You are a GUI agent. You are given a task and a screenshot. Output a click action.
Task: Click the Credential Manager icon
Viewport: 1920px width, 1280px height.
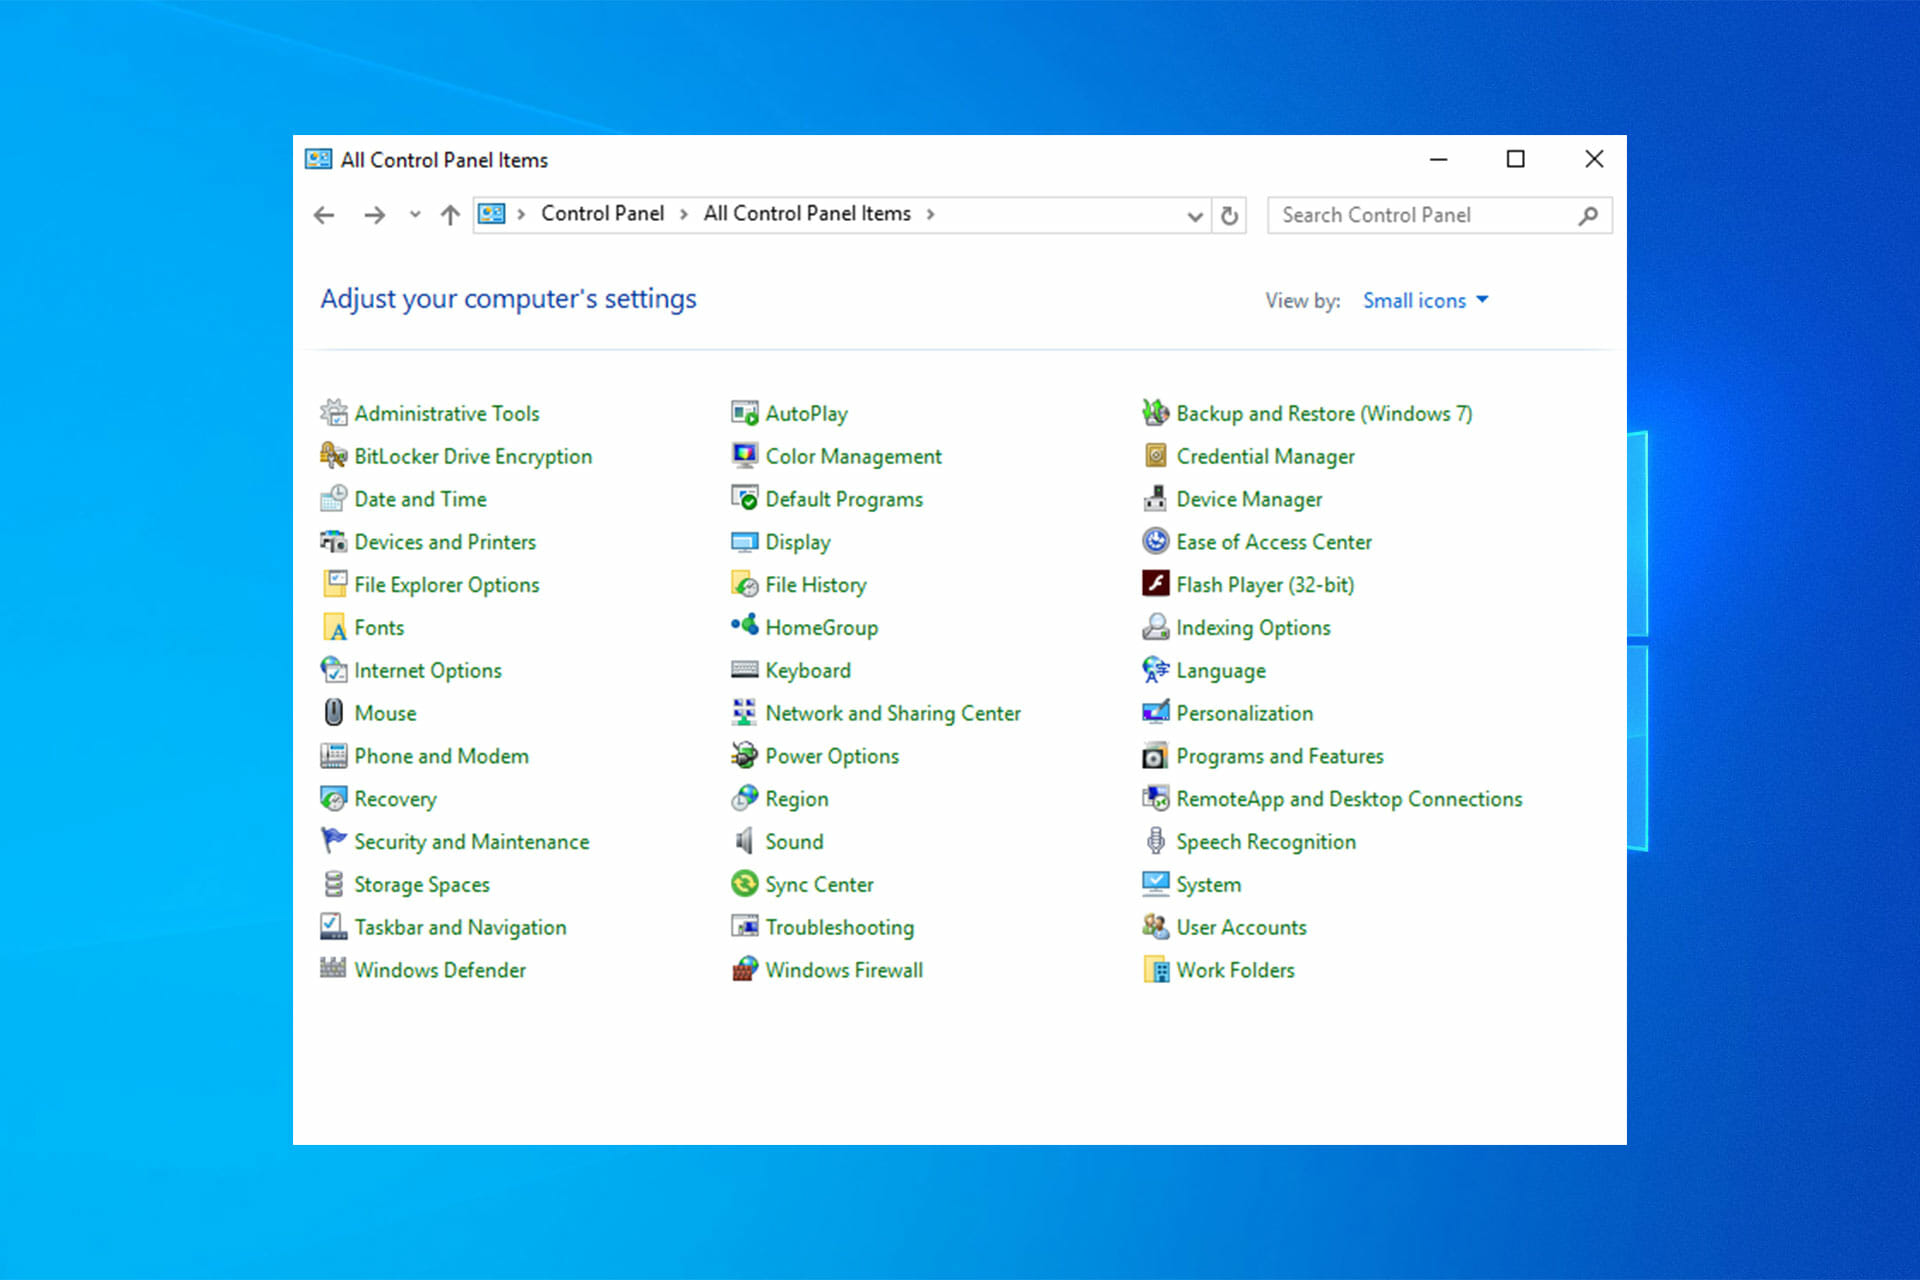(x=1155, y=456)
